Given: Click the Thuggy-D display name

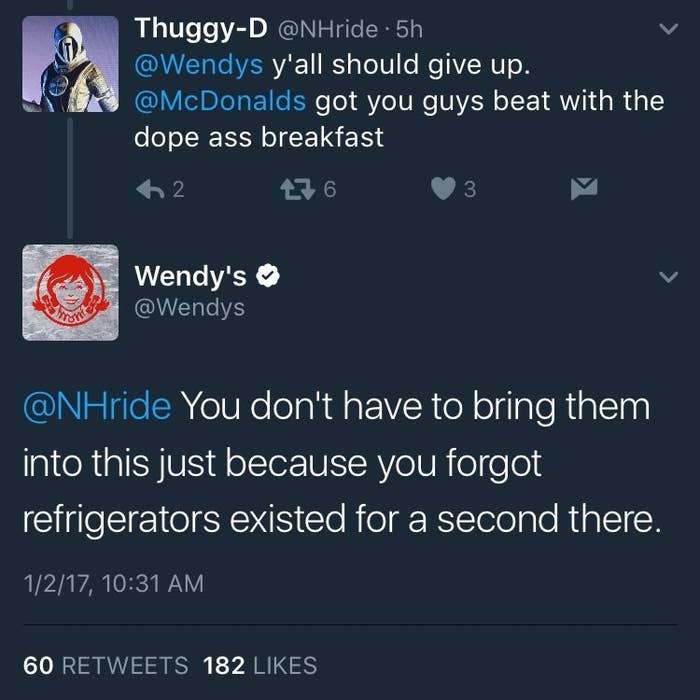Looking at the screenshot, I should [x=201, y=29].
